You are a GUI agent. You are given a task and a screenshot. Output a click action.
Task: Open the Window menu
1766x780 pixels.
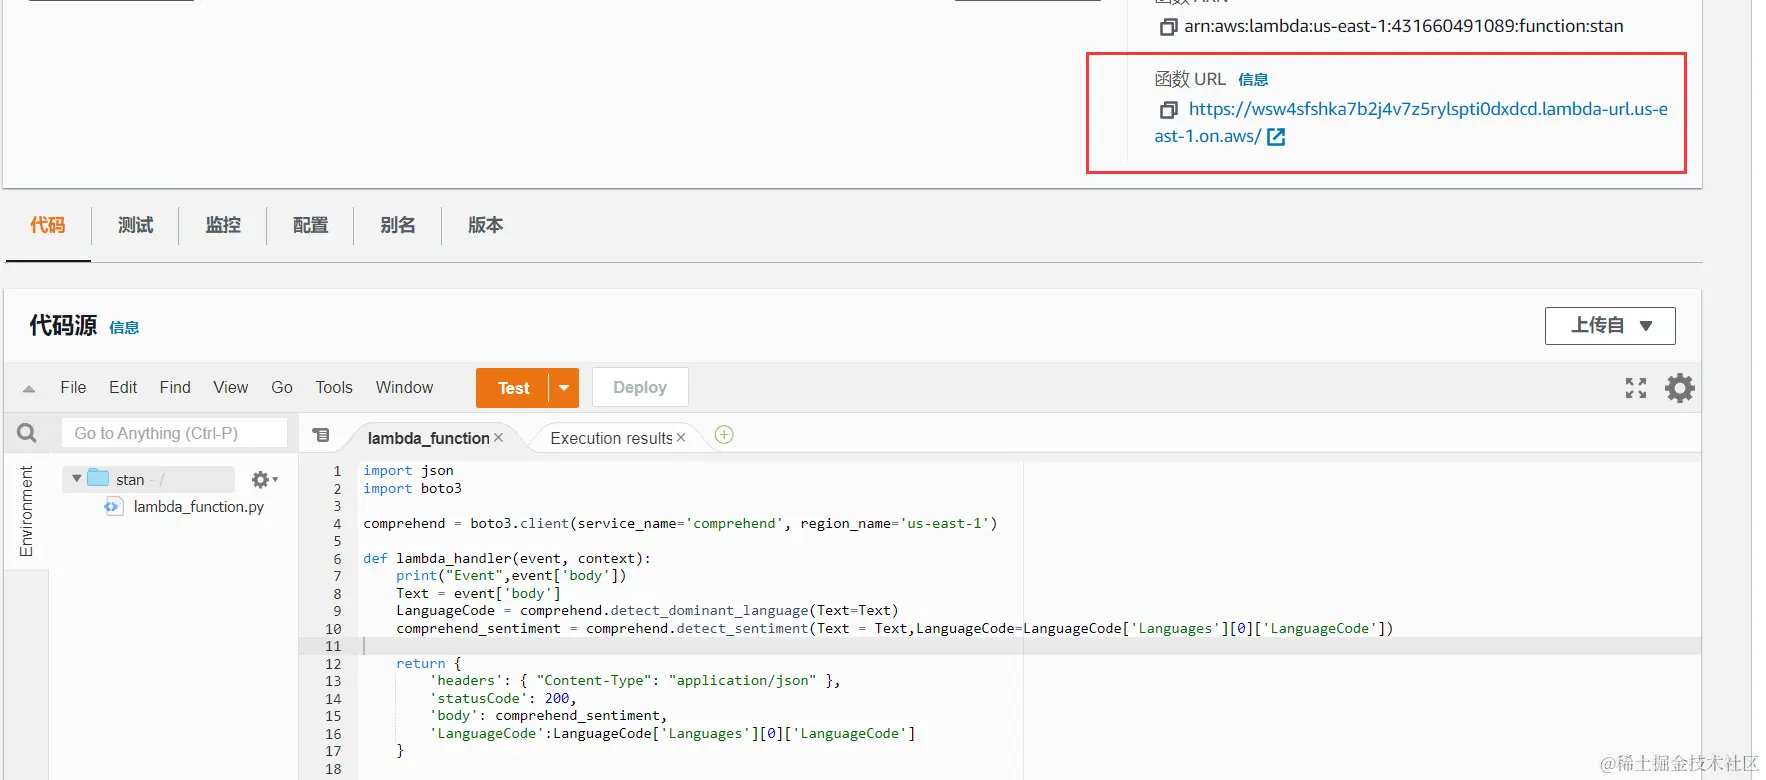pos(404,387)
